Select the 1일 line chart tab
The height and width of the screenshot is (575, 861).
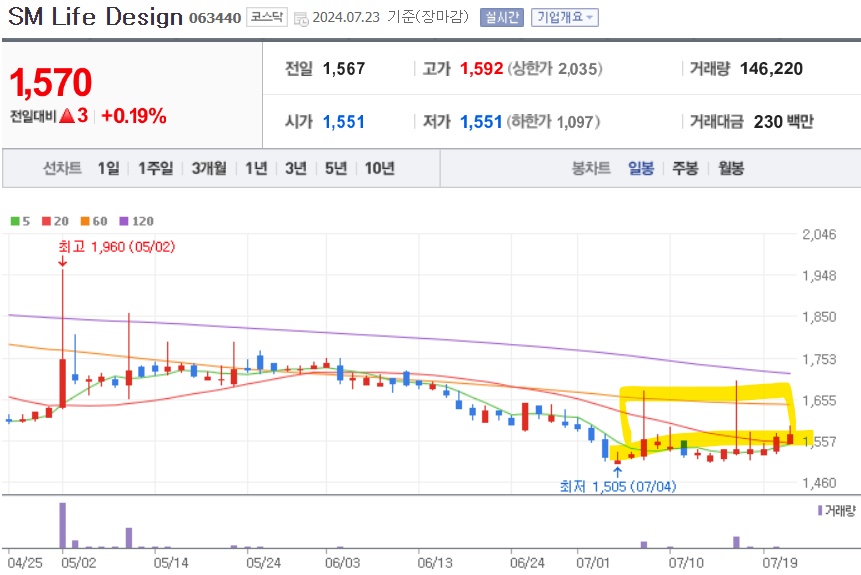pyautogui.click(x=108, y=168)
